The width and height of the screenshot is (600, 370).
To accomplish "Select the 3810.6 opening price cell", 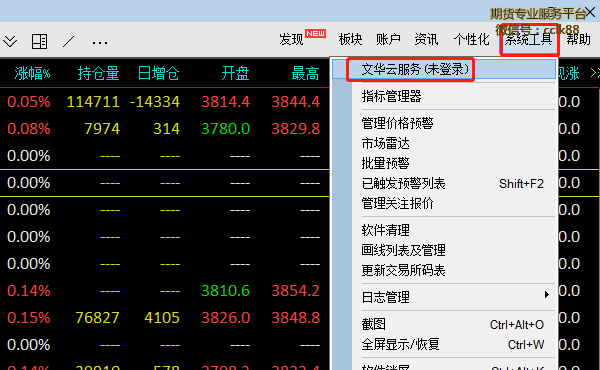I will tap(226, 291).
